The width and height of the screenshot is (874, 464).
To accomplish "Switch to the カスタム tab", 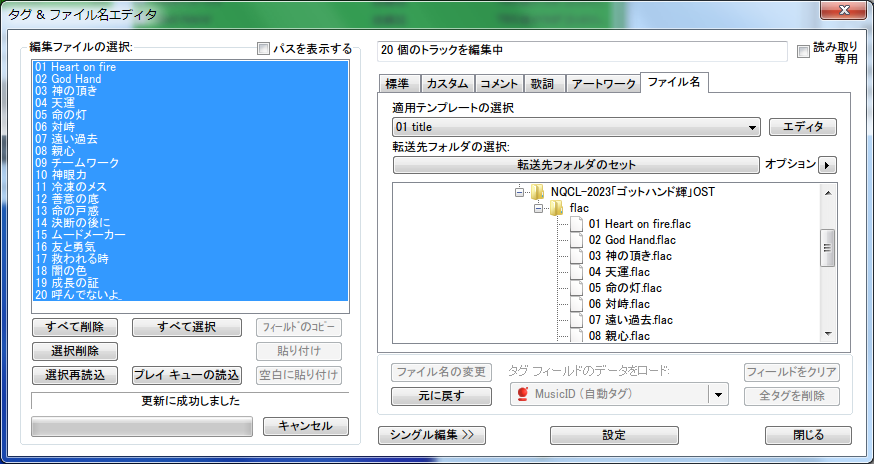I will (x=447, y=84).
